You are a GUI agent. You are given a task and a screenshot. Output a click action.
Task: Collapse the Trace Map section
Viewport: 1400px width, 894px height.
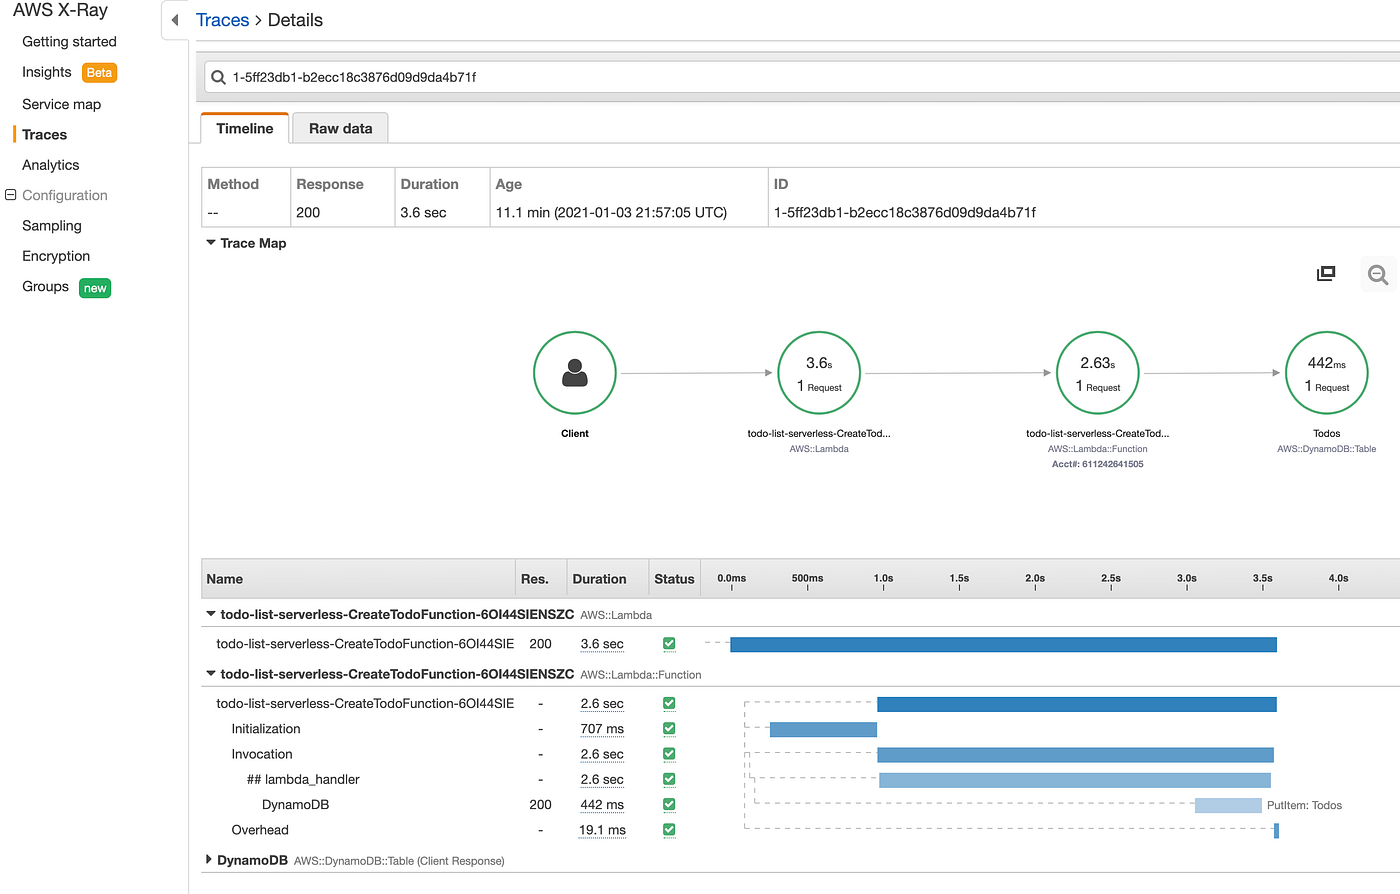(x=210, y=242)
